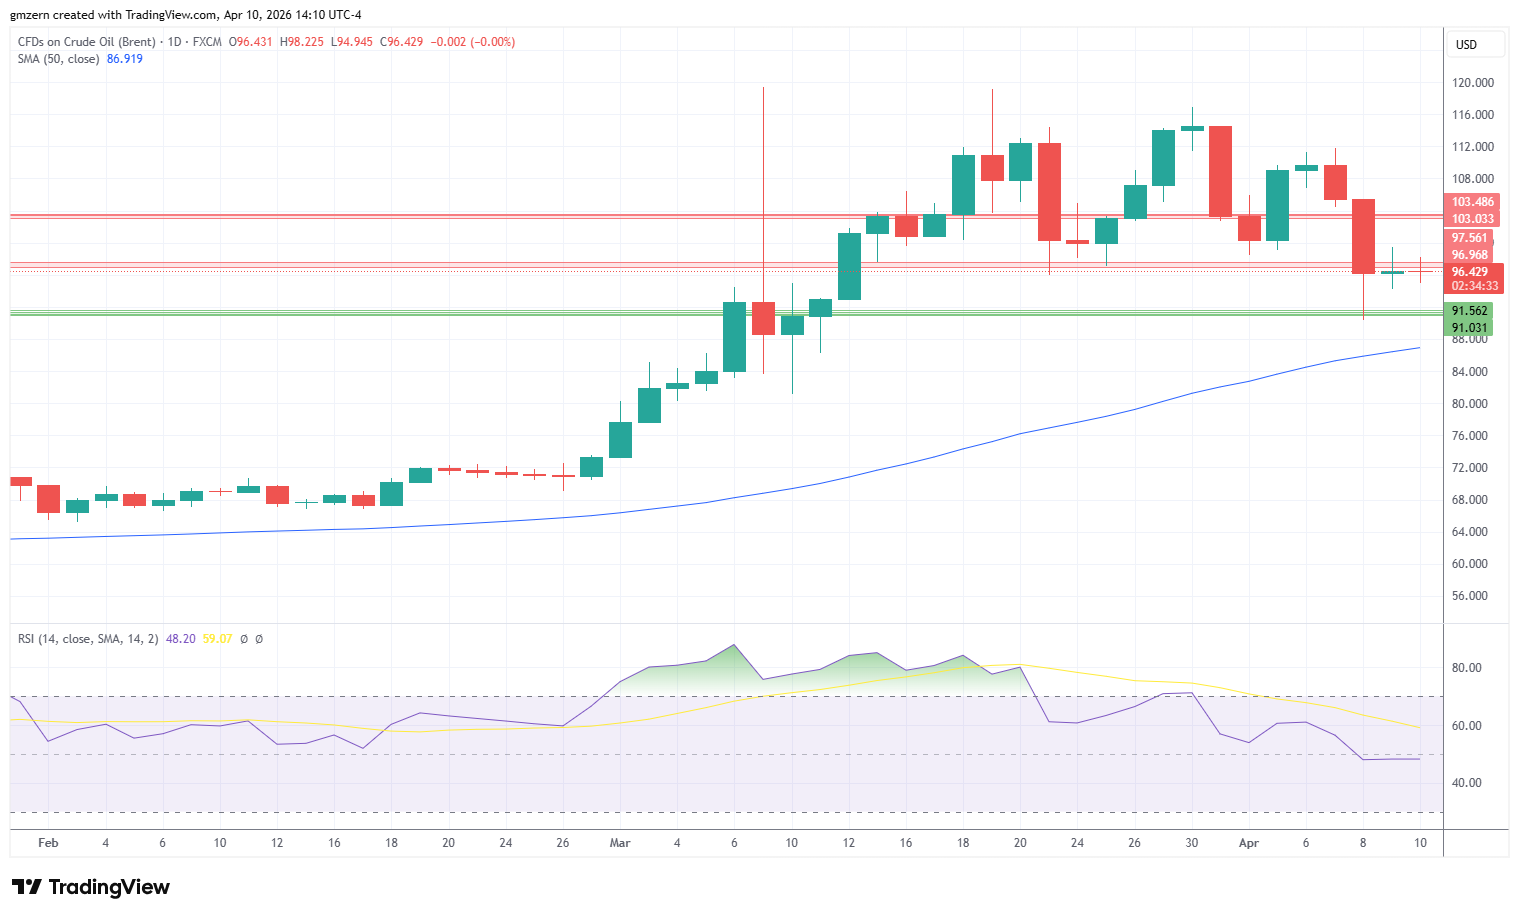Click the low price L94.945
This screenshot has height=917, width=1519.
[x=351, y=42]
